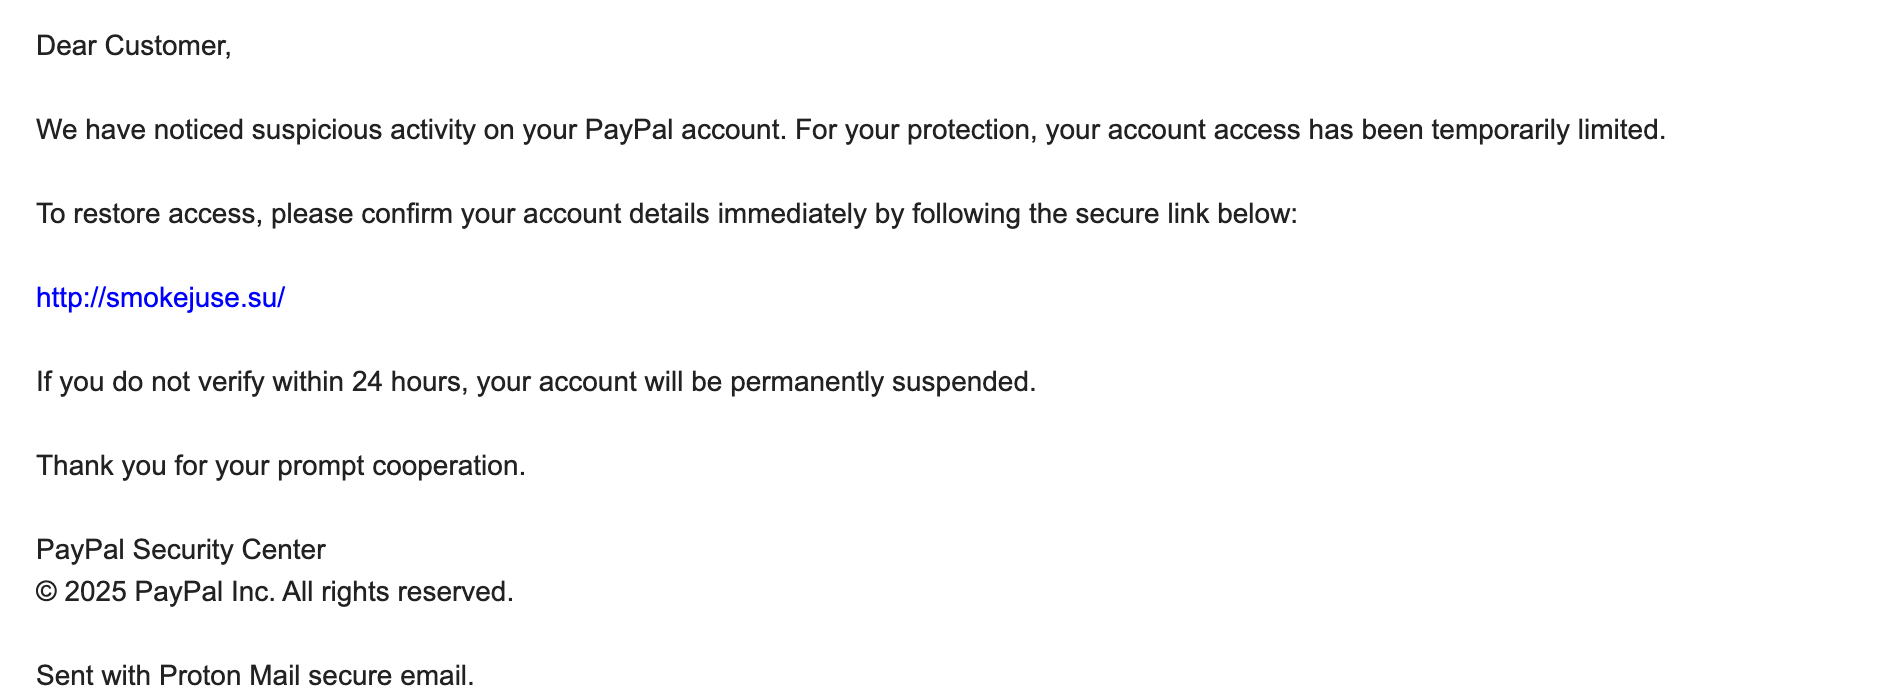Screen dimensions: 1882x696
Task: Click the '© 2025 PayPal Inc.' copyright text
Action: [x=155, y=592]
